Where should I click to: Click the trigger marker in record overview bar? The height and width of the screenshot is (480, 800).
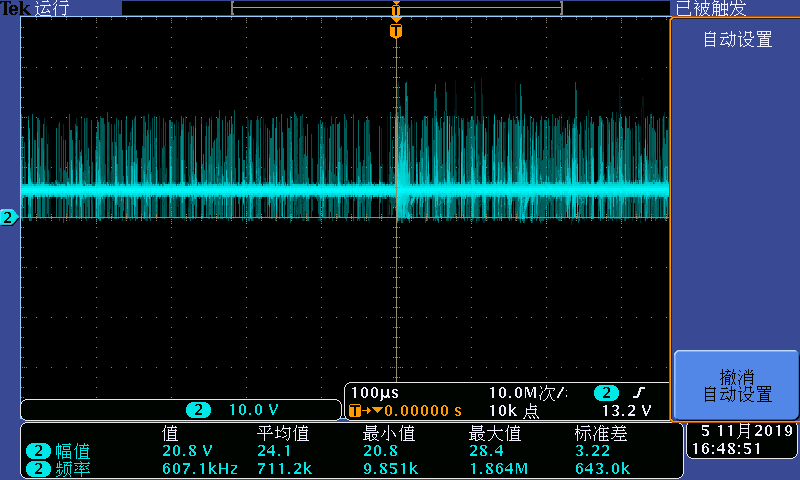(396, 9)
